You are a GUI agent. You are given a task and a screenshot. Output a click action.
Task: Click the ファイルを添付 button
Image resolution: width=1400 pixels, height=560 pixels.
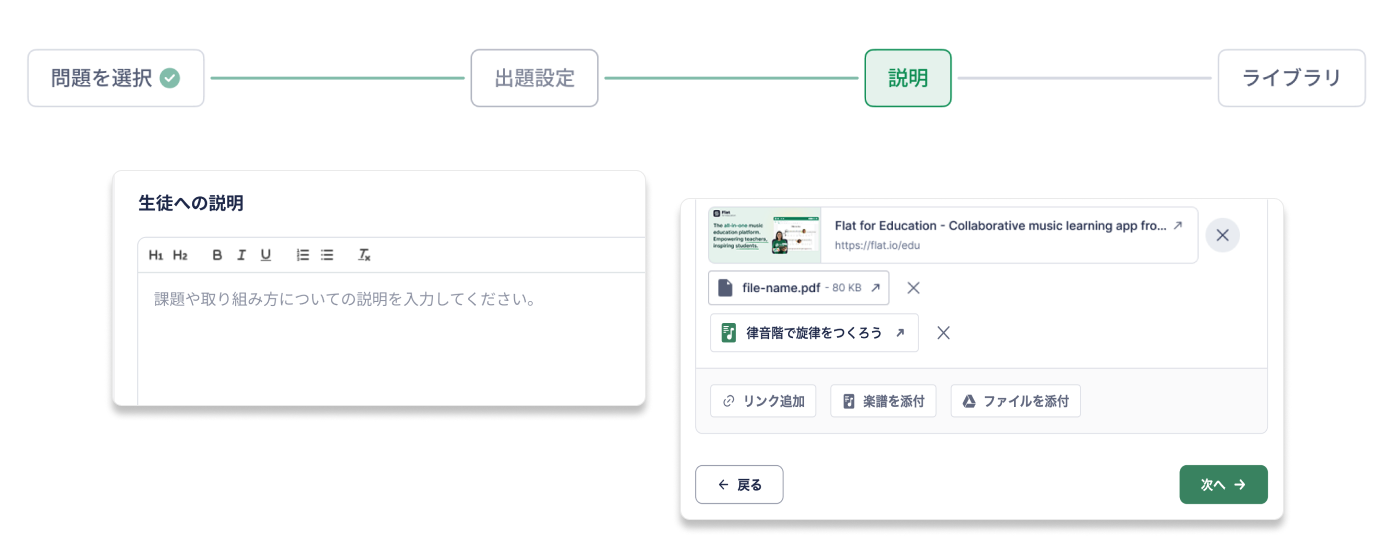[1015, 401]
